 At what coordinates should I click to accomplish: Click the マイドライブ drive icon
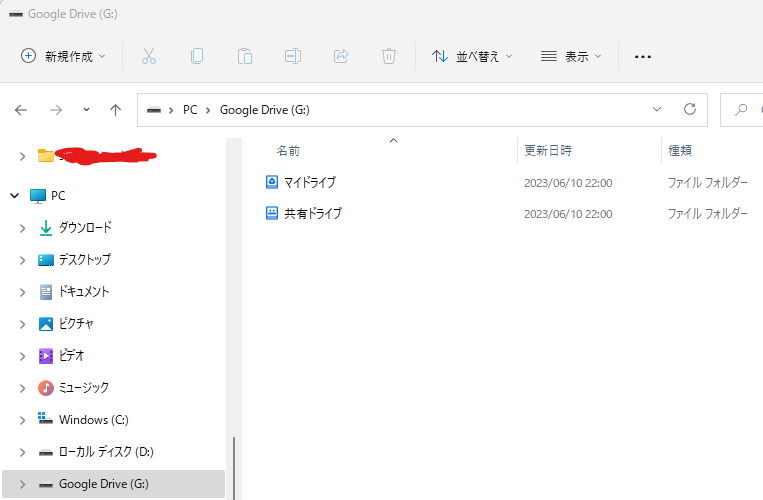[272, 182]
